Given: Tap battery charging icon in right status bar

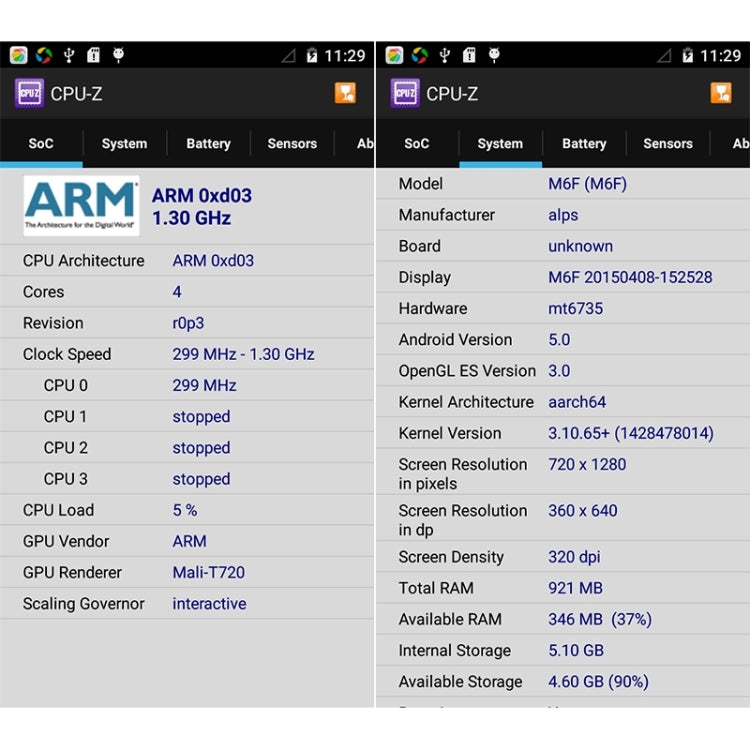Looking at the screenshot, I should click(x=688, y=55).
